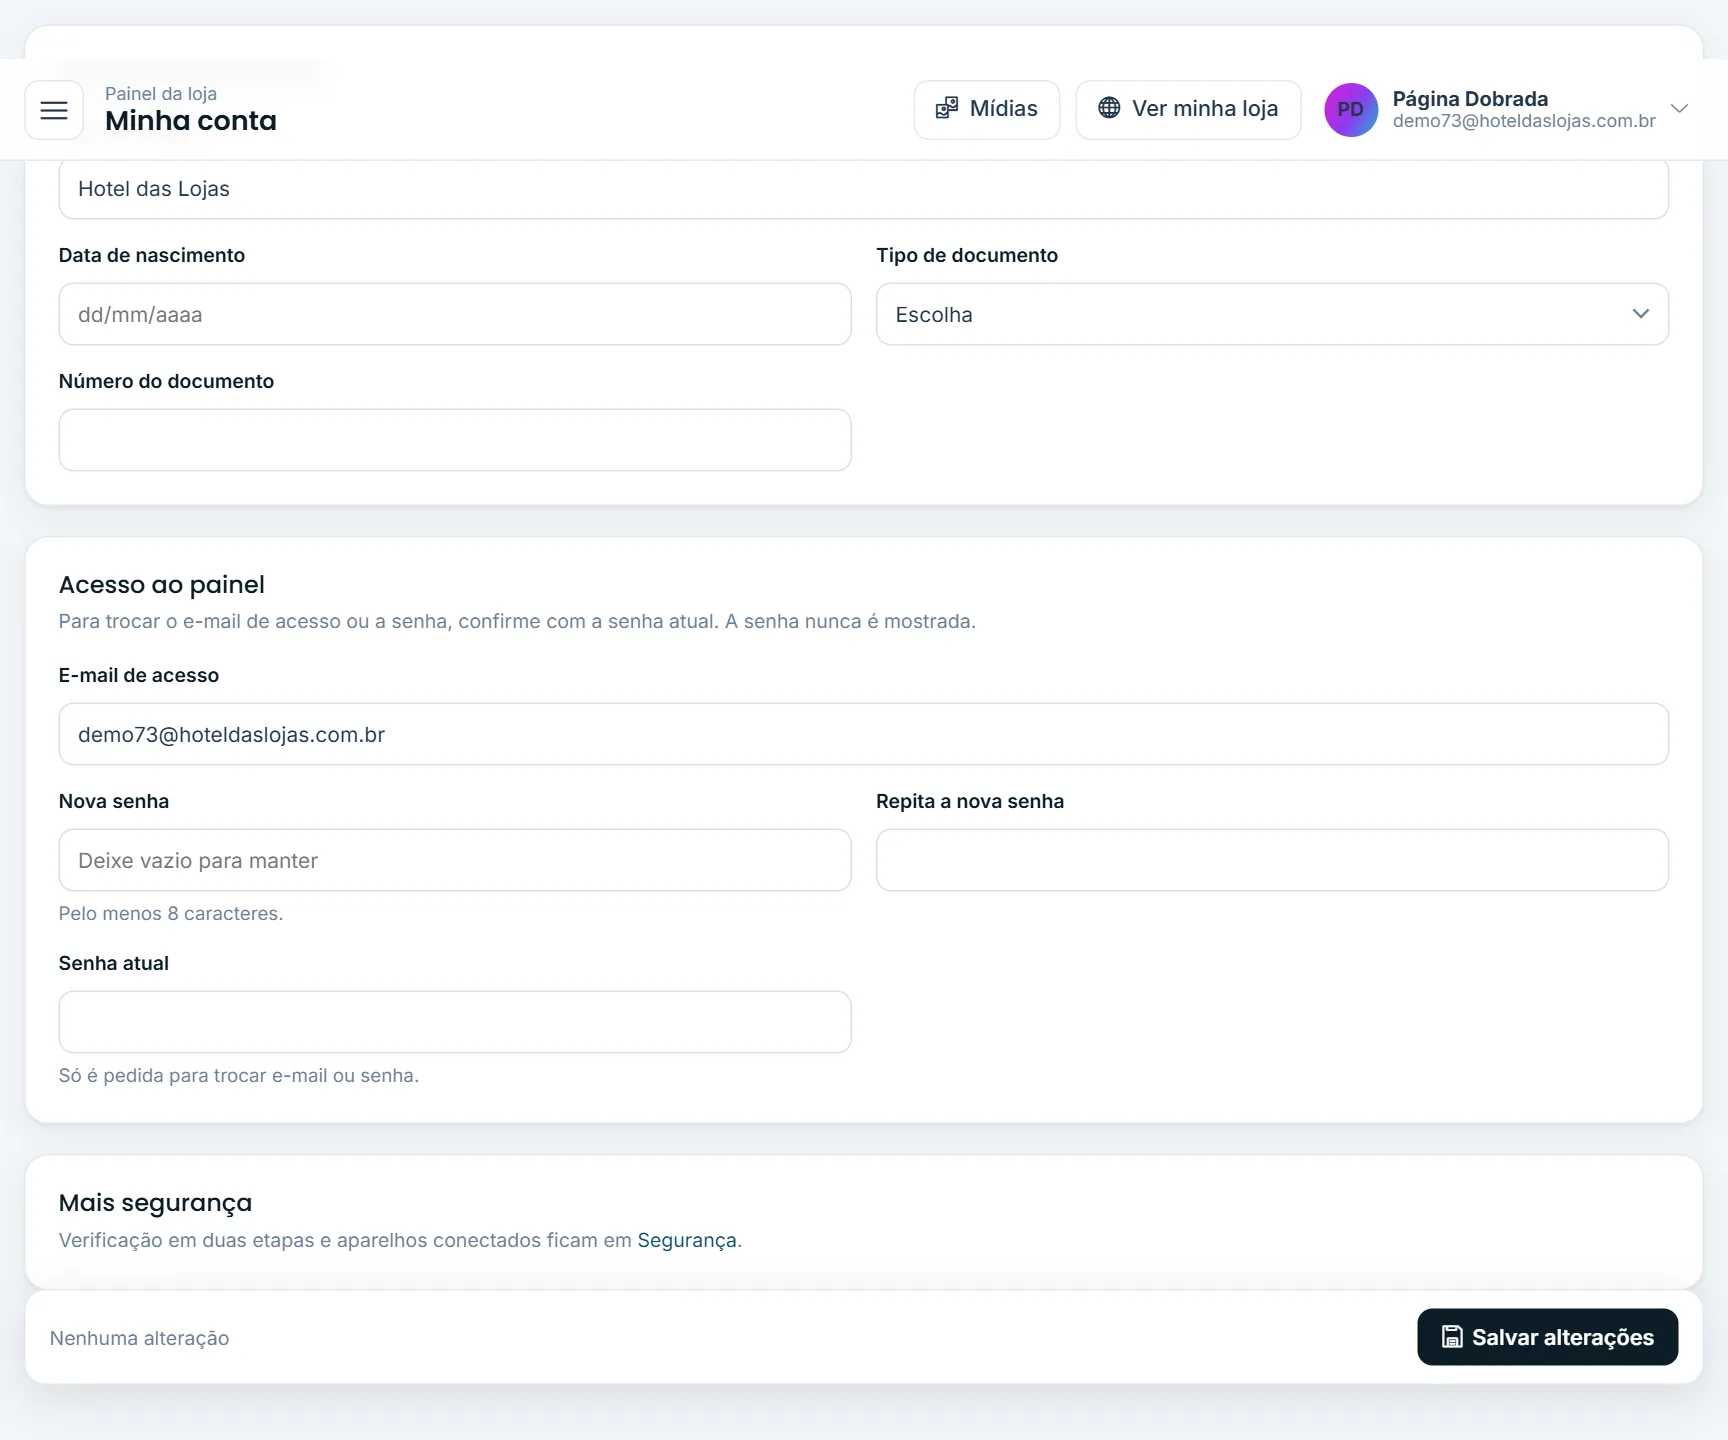Click the Hotel das Lojas name field
Image resolution: width=1728 pixels, height=1440 pixels.
coord(864,189)
